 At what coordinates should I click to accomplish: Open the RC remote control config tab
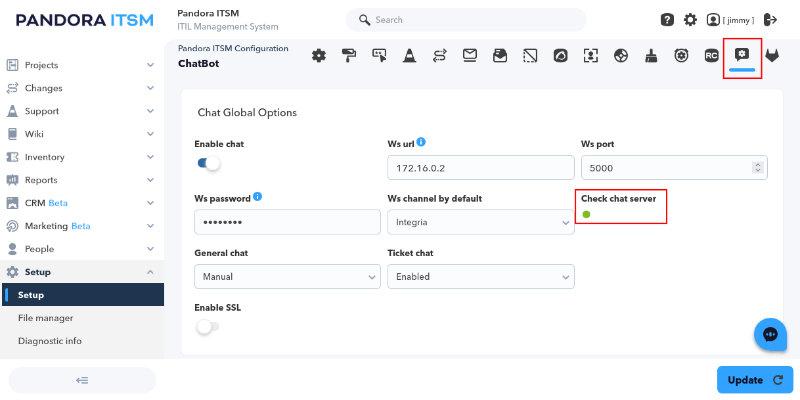tap(711, 56)
